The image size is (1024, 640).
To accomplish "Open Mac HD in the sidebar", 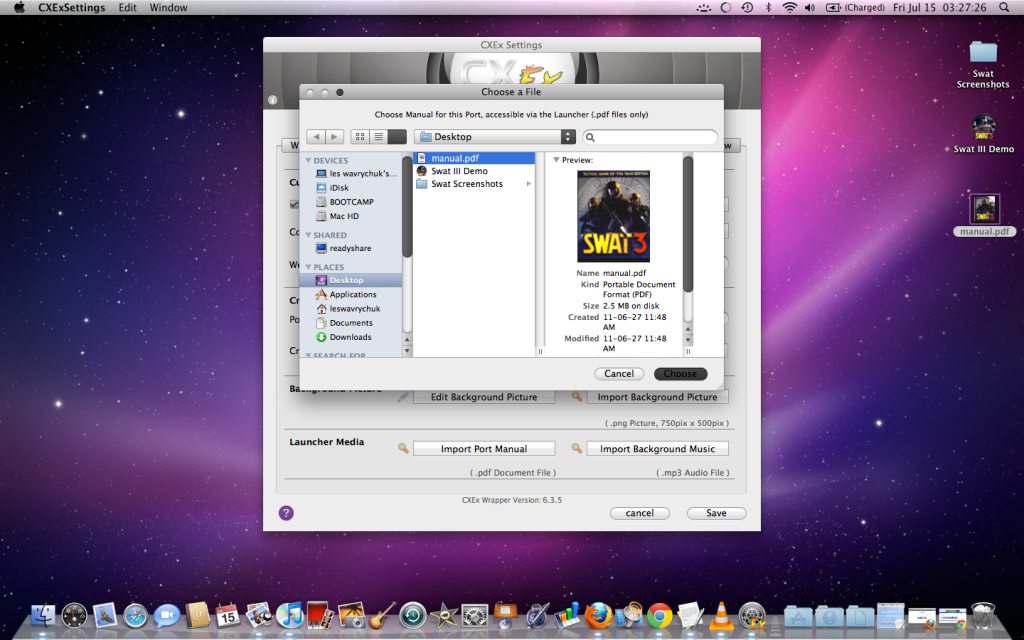I will (338, 216).
